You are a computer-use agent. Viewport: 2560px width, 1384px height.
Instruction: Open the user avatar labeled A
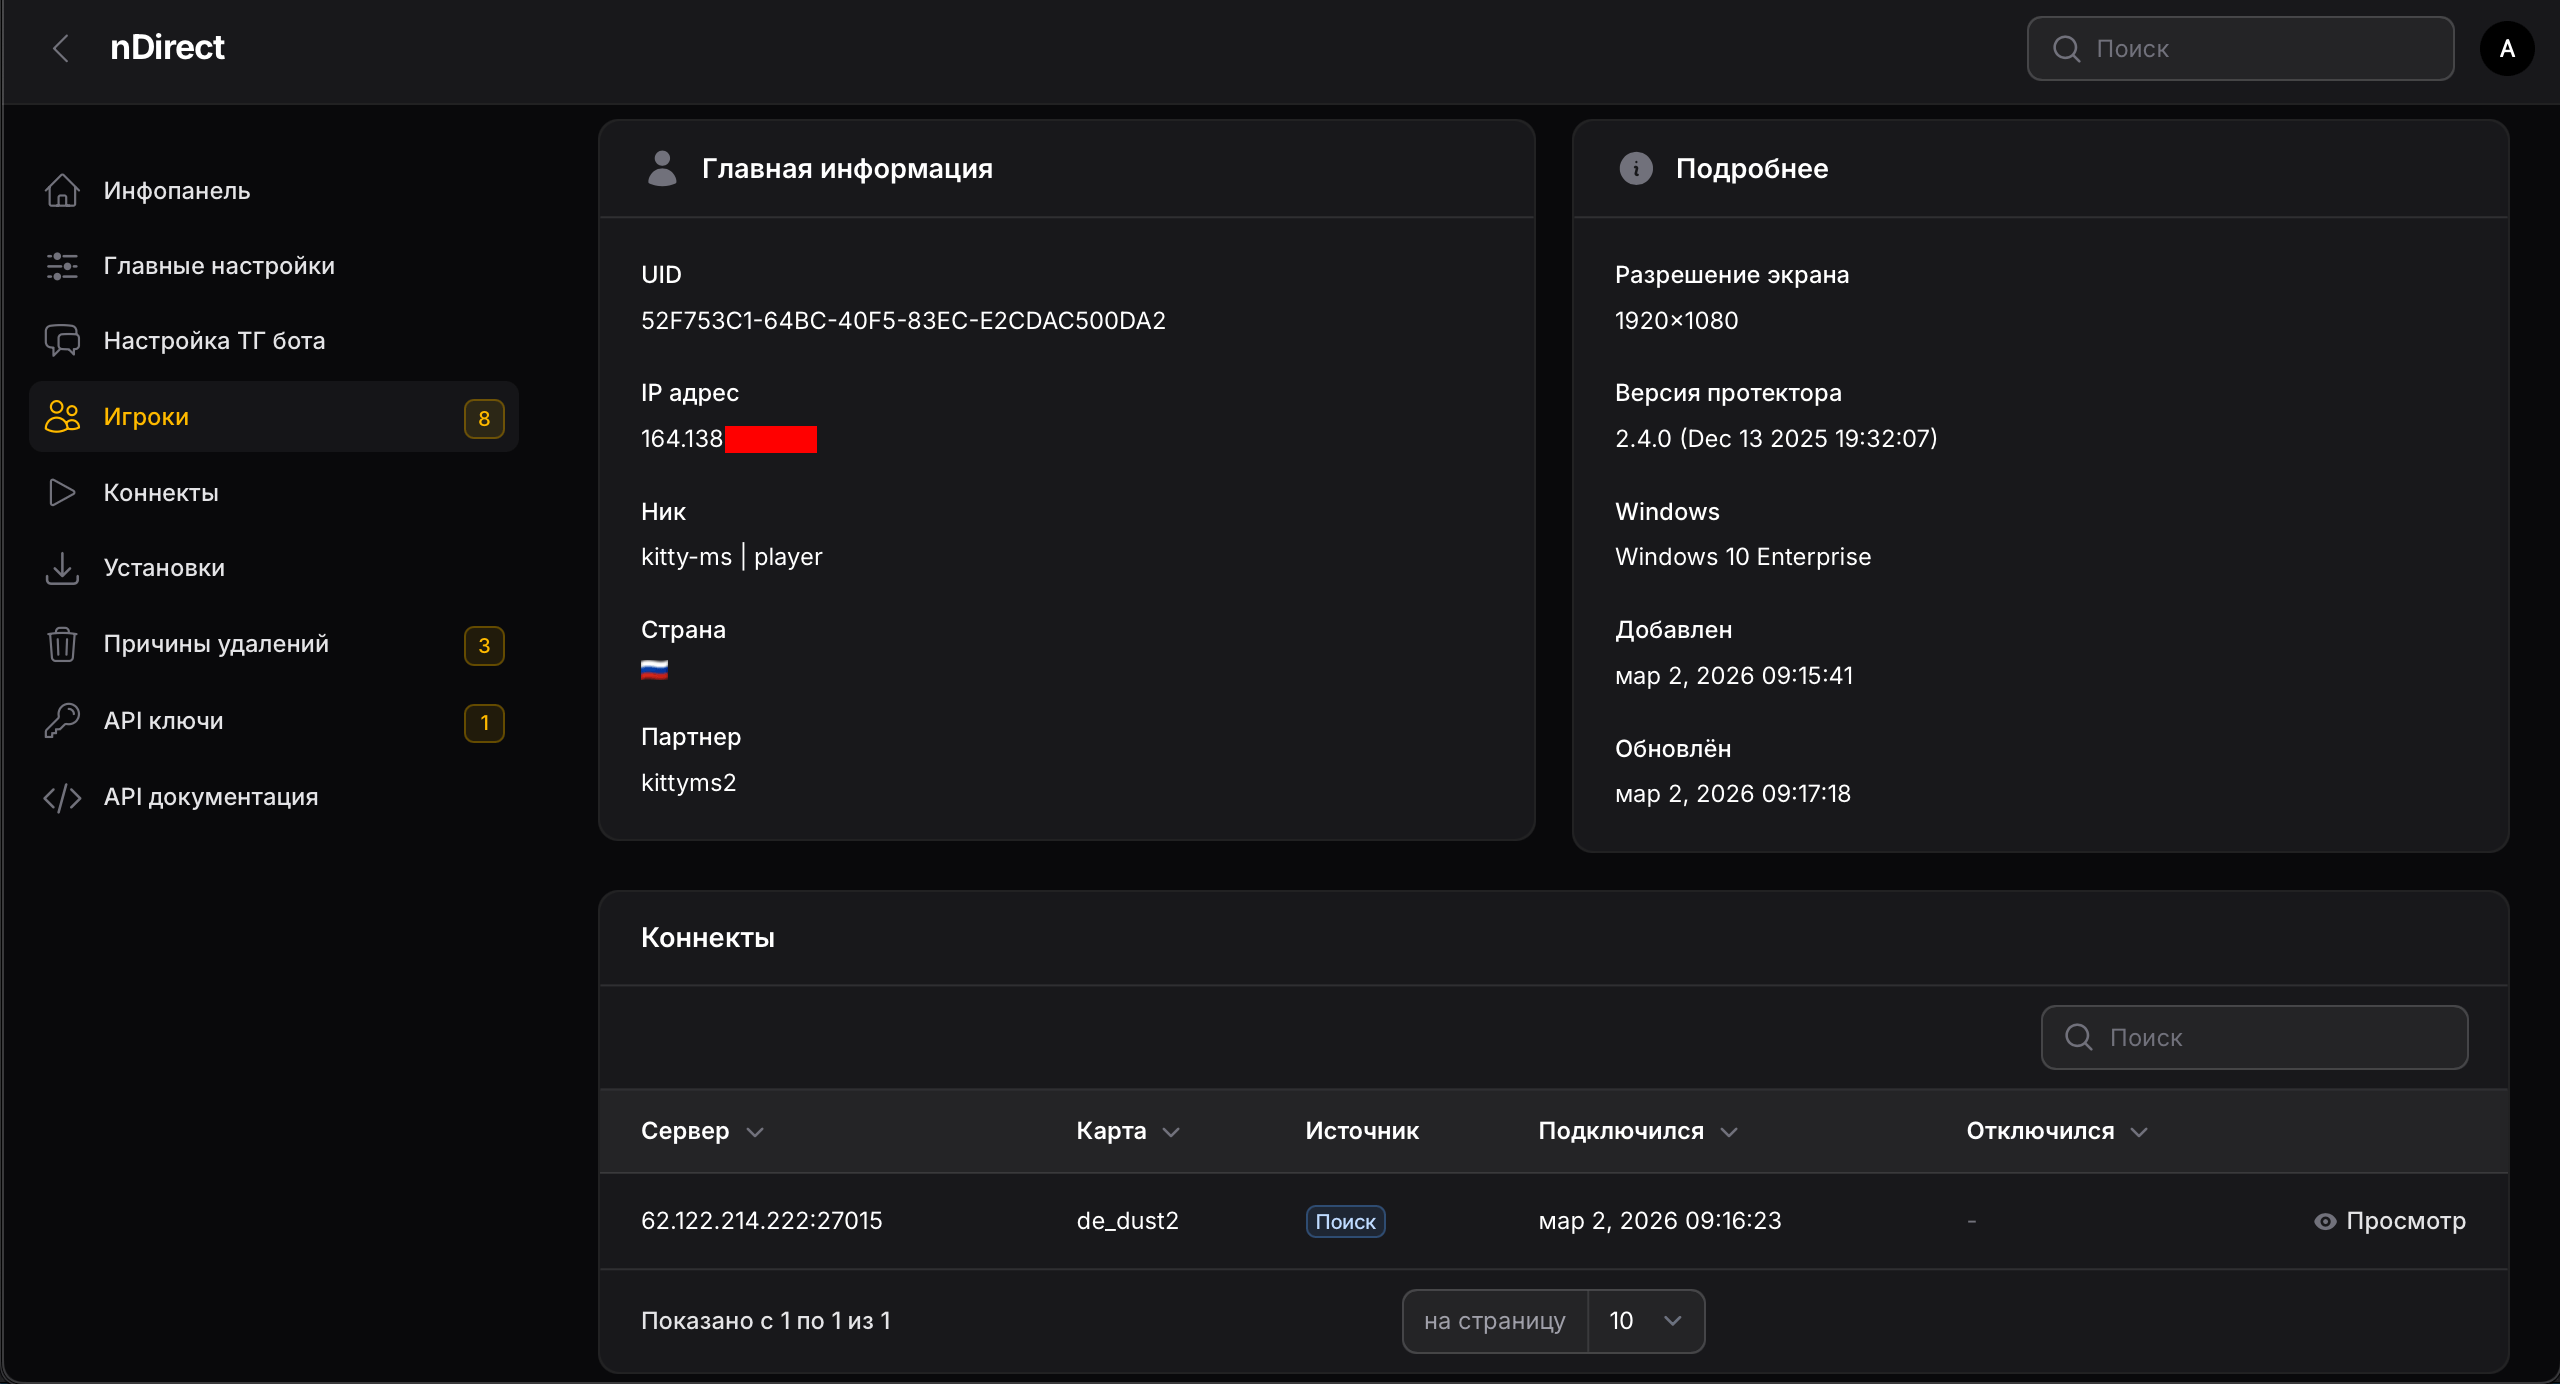click(x=2506, y=48)
